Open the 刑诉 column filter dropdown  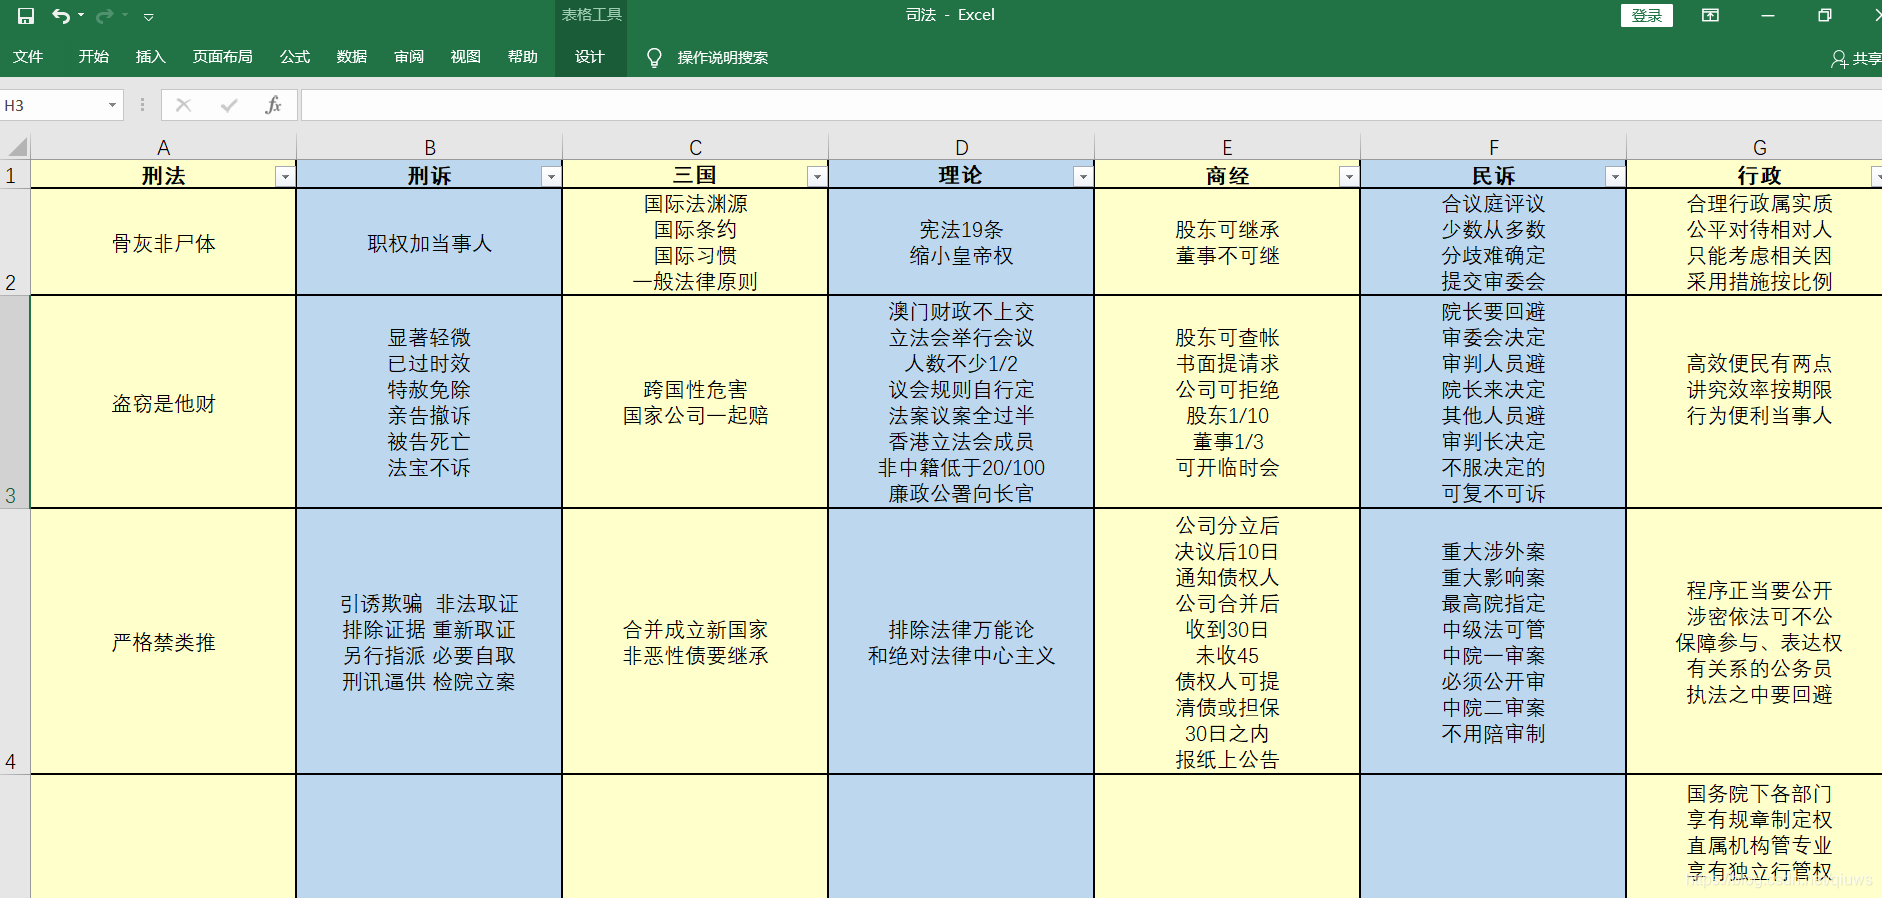click(551, 176)
